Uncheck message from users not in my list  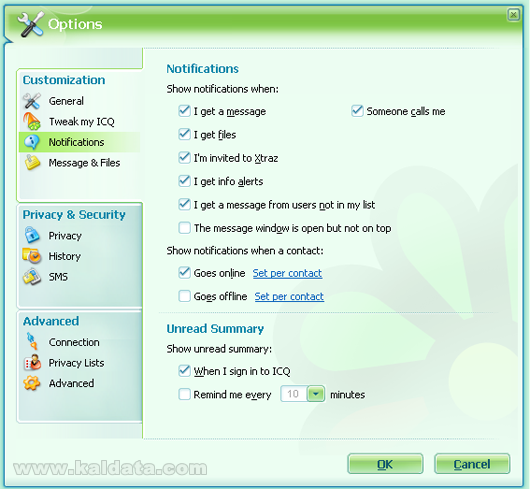pos(184,204)
